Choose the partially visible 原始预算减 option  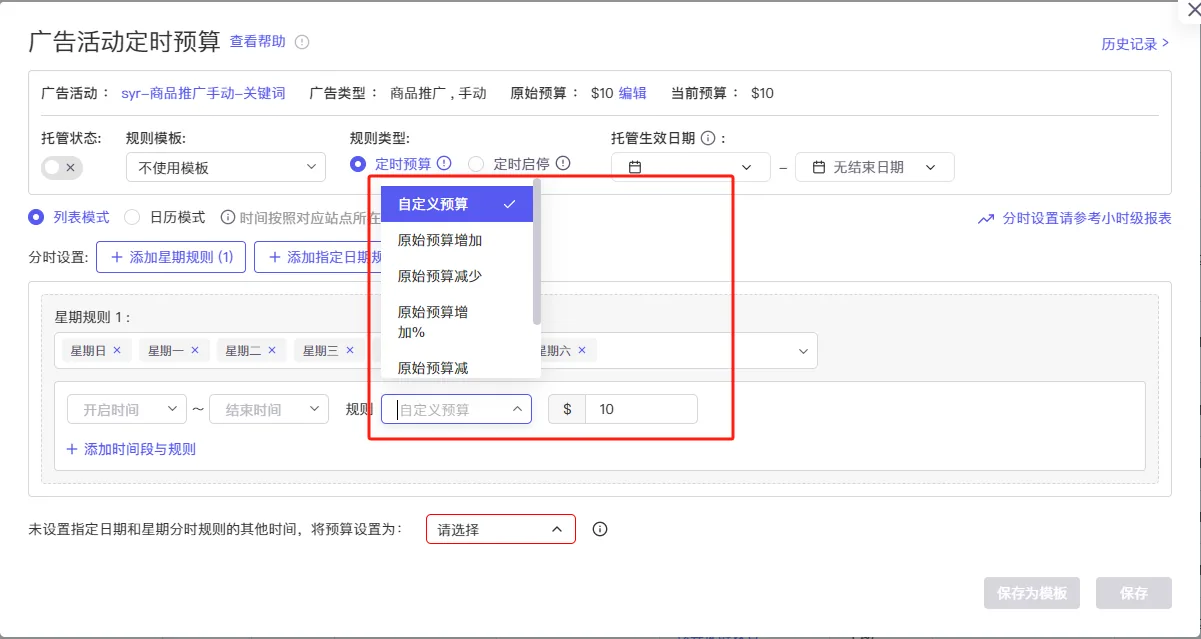click(x=457, y=365)
